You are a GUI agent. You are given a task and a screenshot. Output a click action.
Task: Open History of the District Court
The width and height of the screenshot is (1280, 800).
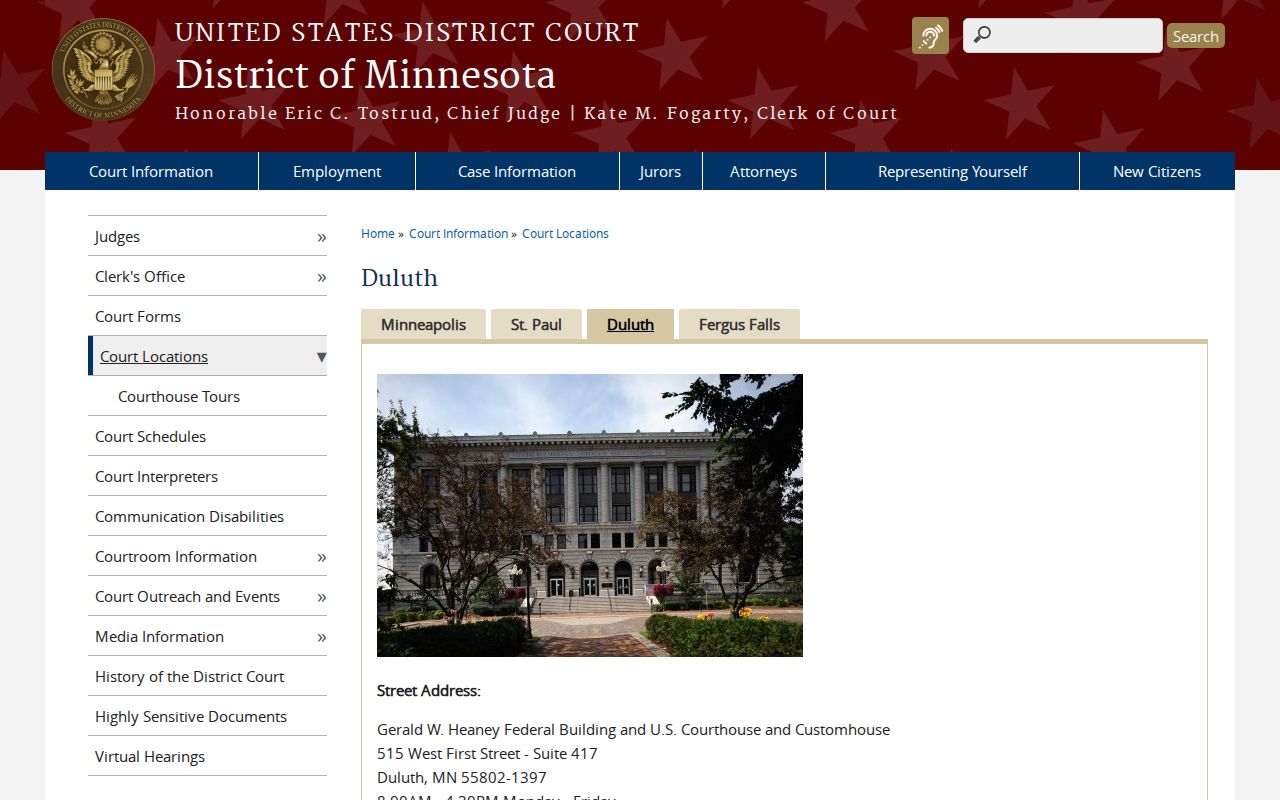click(x=189, y=677)
